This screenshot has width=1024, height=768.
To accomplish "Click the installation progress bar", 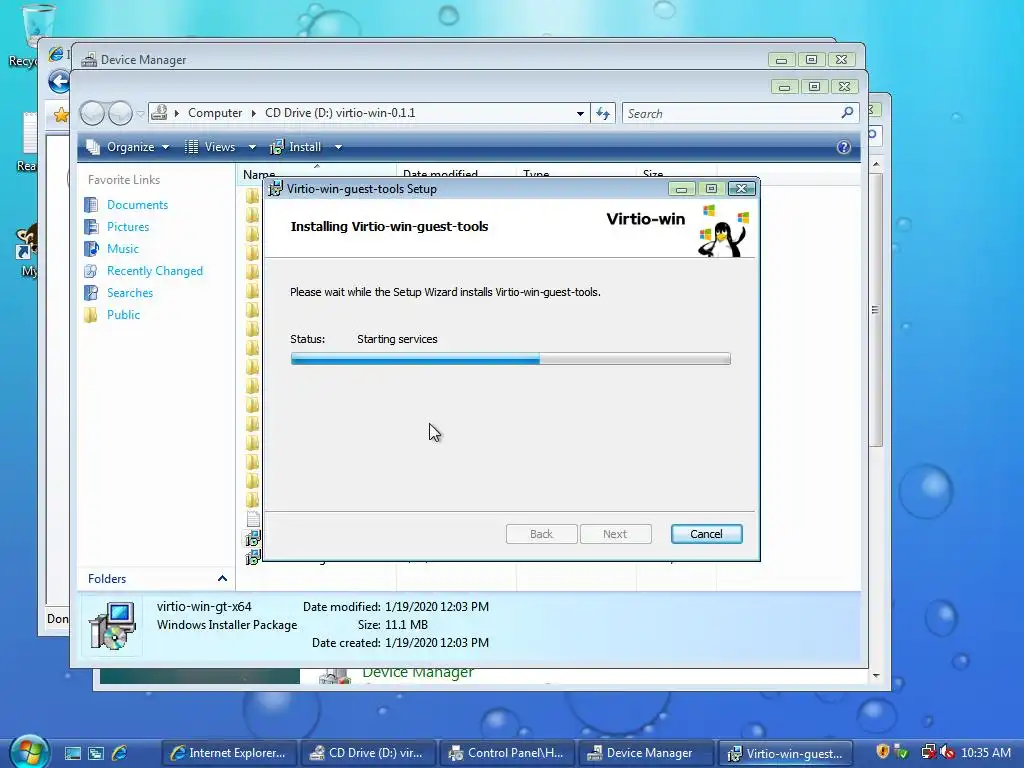I will 510,359.
